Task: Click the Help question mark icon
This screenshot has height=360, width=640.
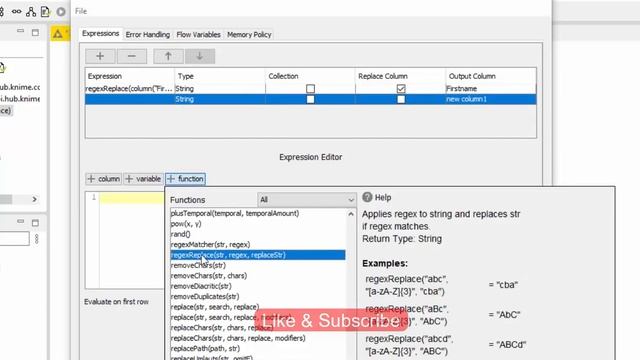Action: (367, 197)
